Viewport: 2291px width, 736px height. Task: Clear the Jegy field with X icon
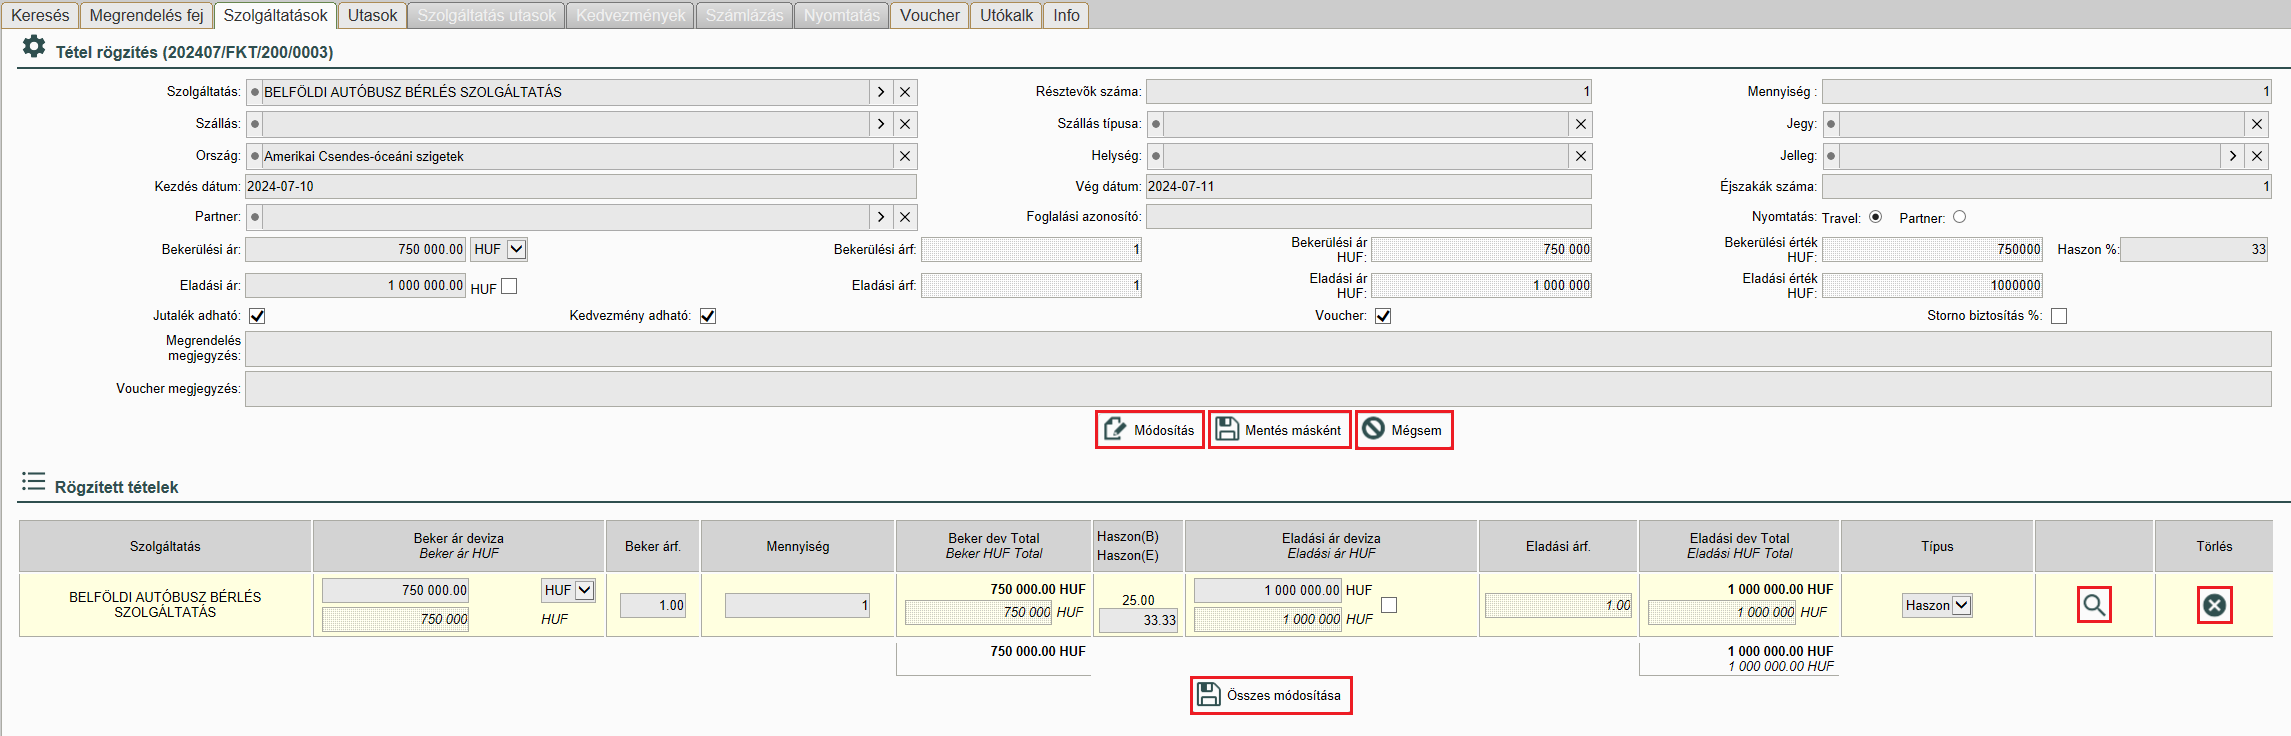pyautogui.click(x=2256, y=124)
